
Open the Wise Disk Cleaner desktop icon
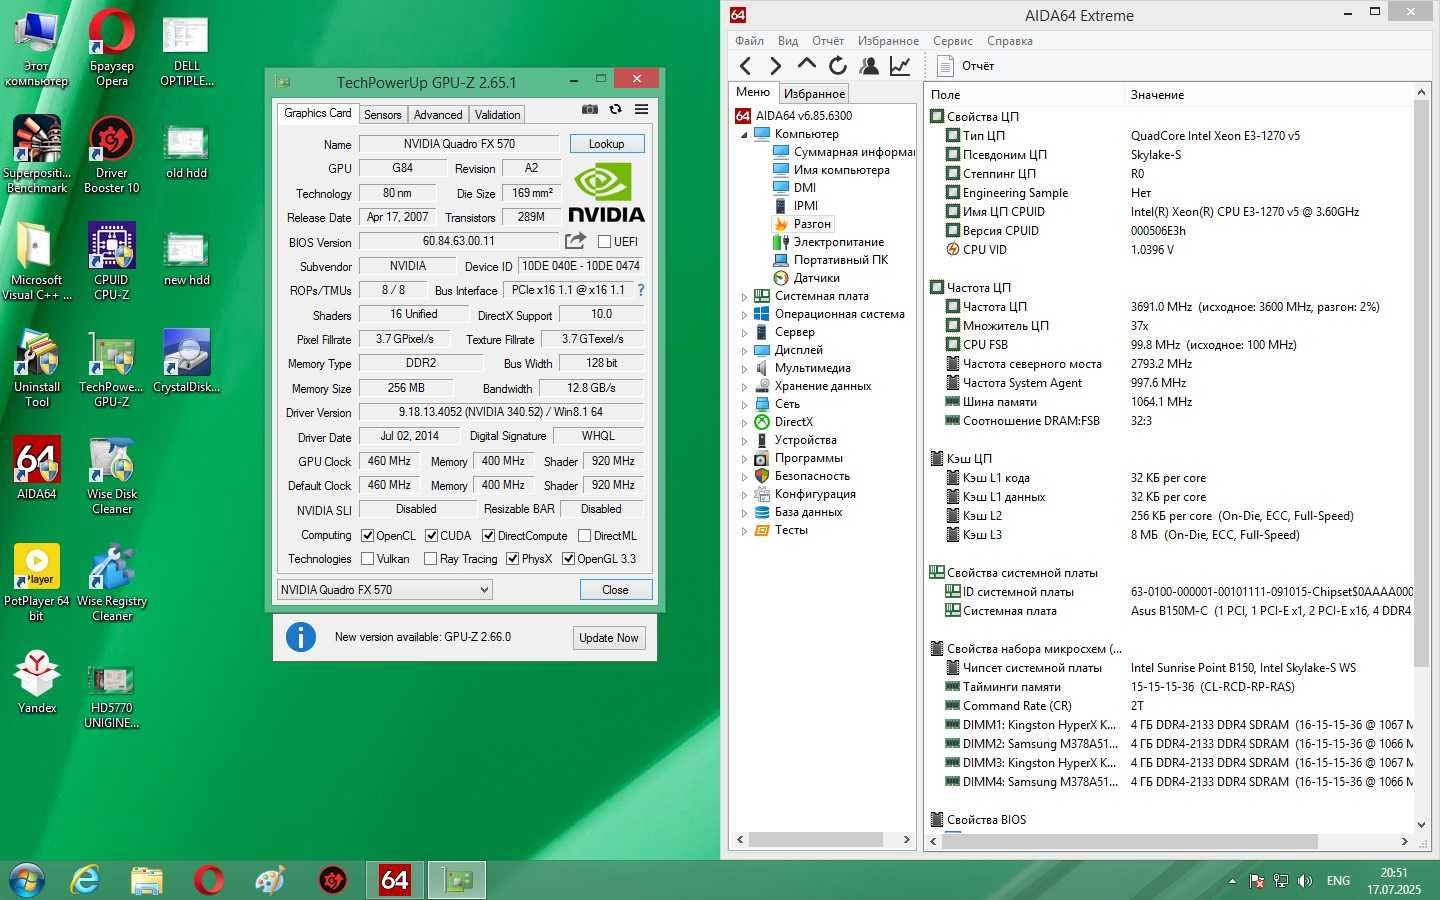point(112,476)
